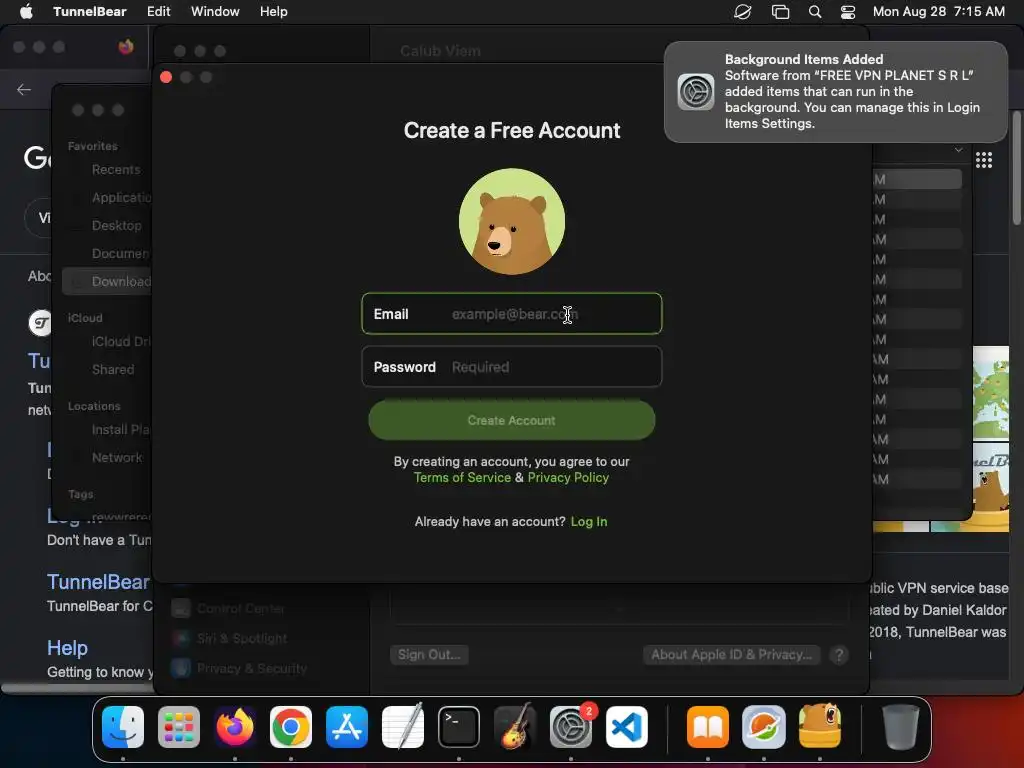Click the VPN Planet menu bar icon

coord(743,12)
